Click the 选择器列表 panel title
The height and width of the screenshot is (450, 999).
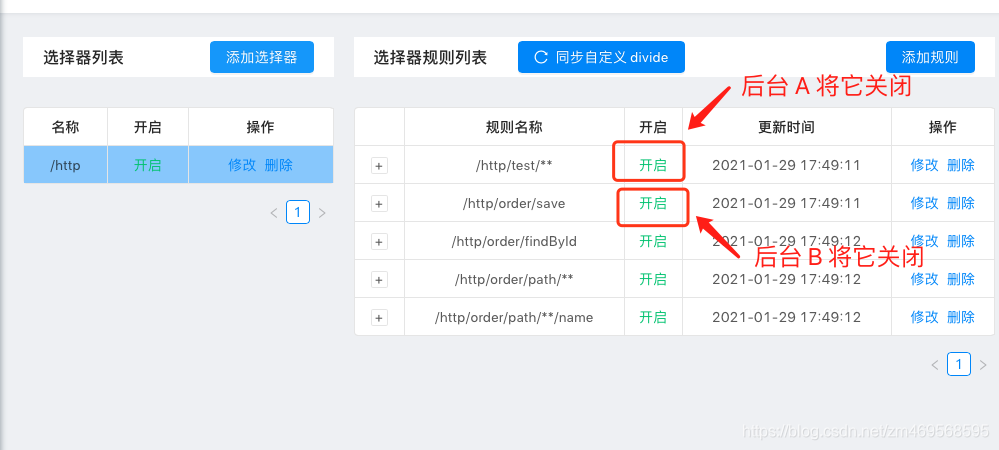pyautogui.click(x=83, y=57)
